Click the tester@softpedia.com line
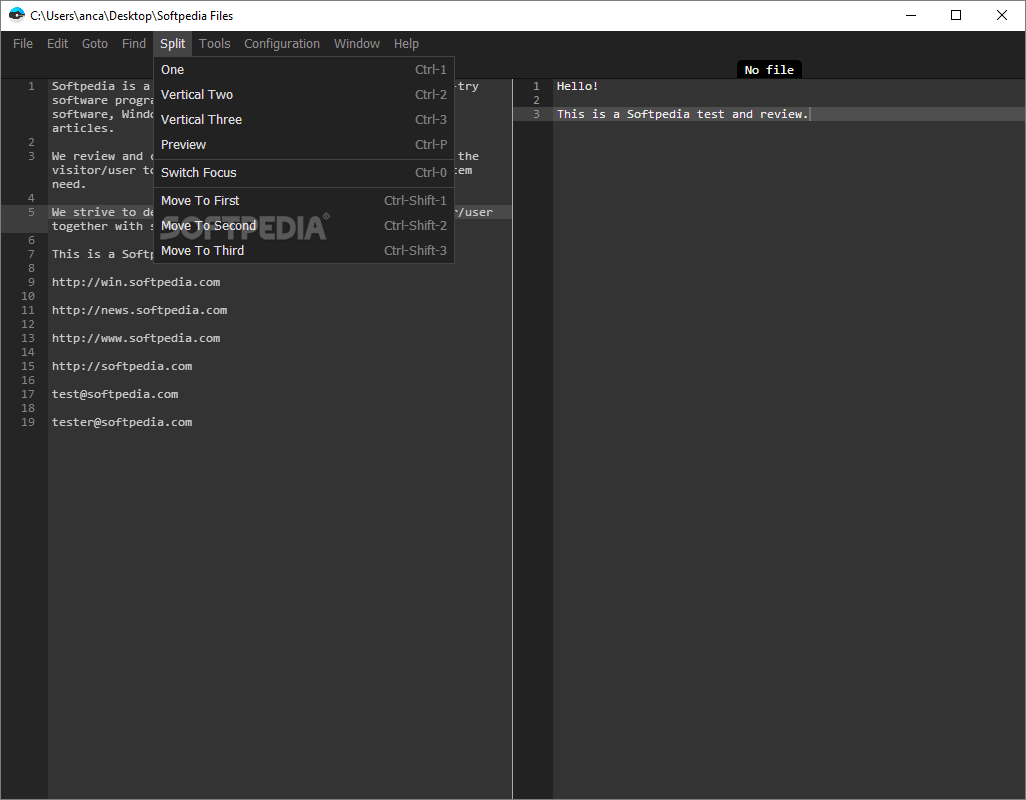Screen dimensions: 1026x800 [x=122, y=422]
